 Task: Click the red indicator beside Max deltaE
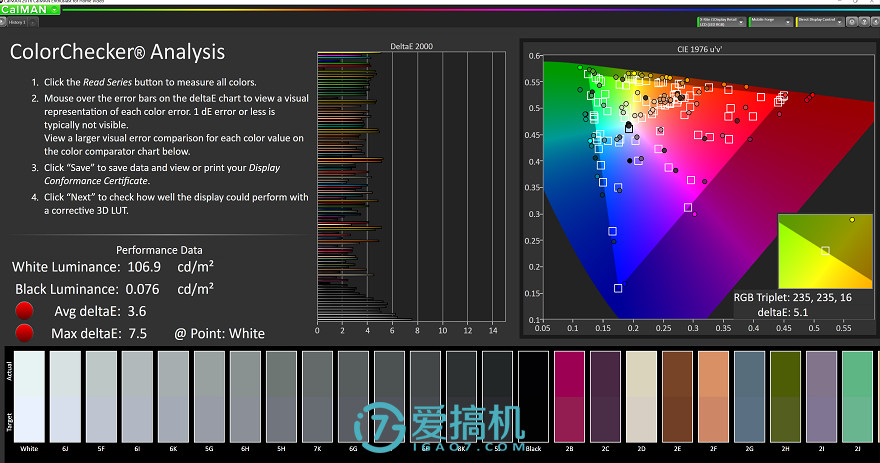(x=24, y=333)
